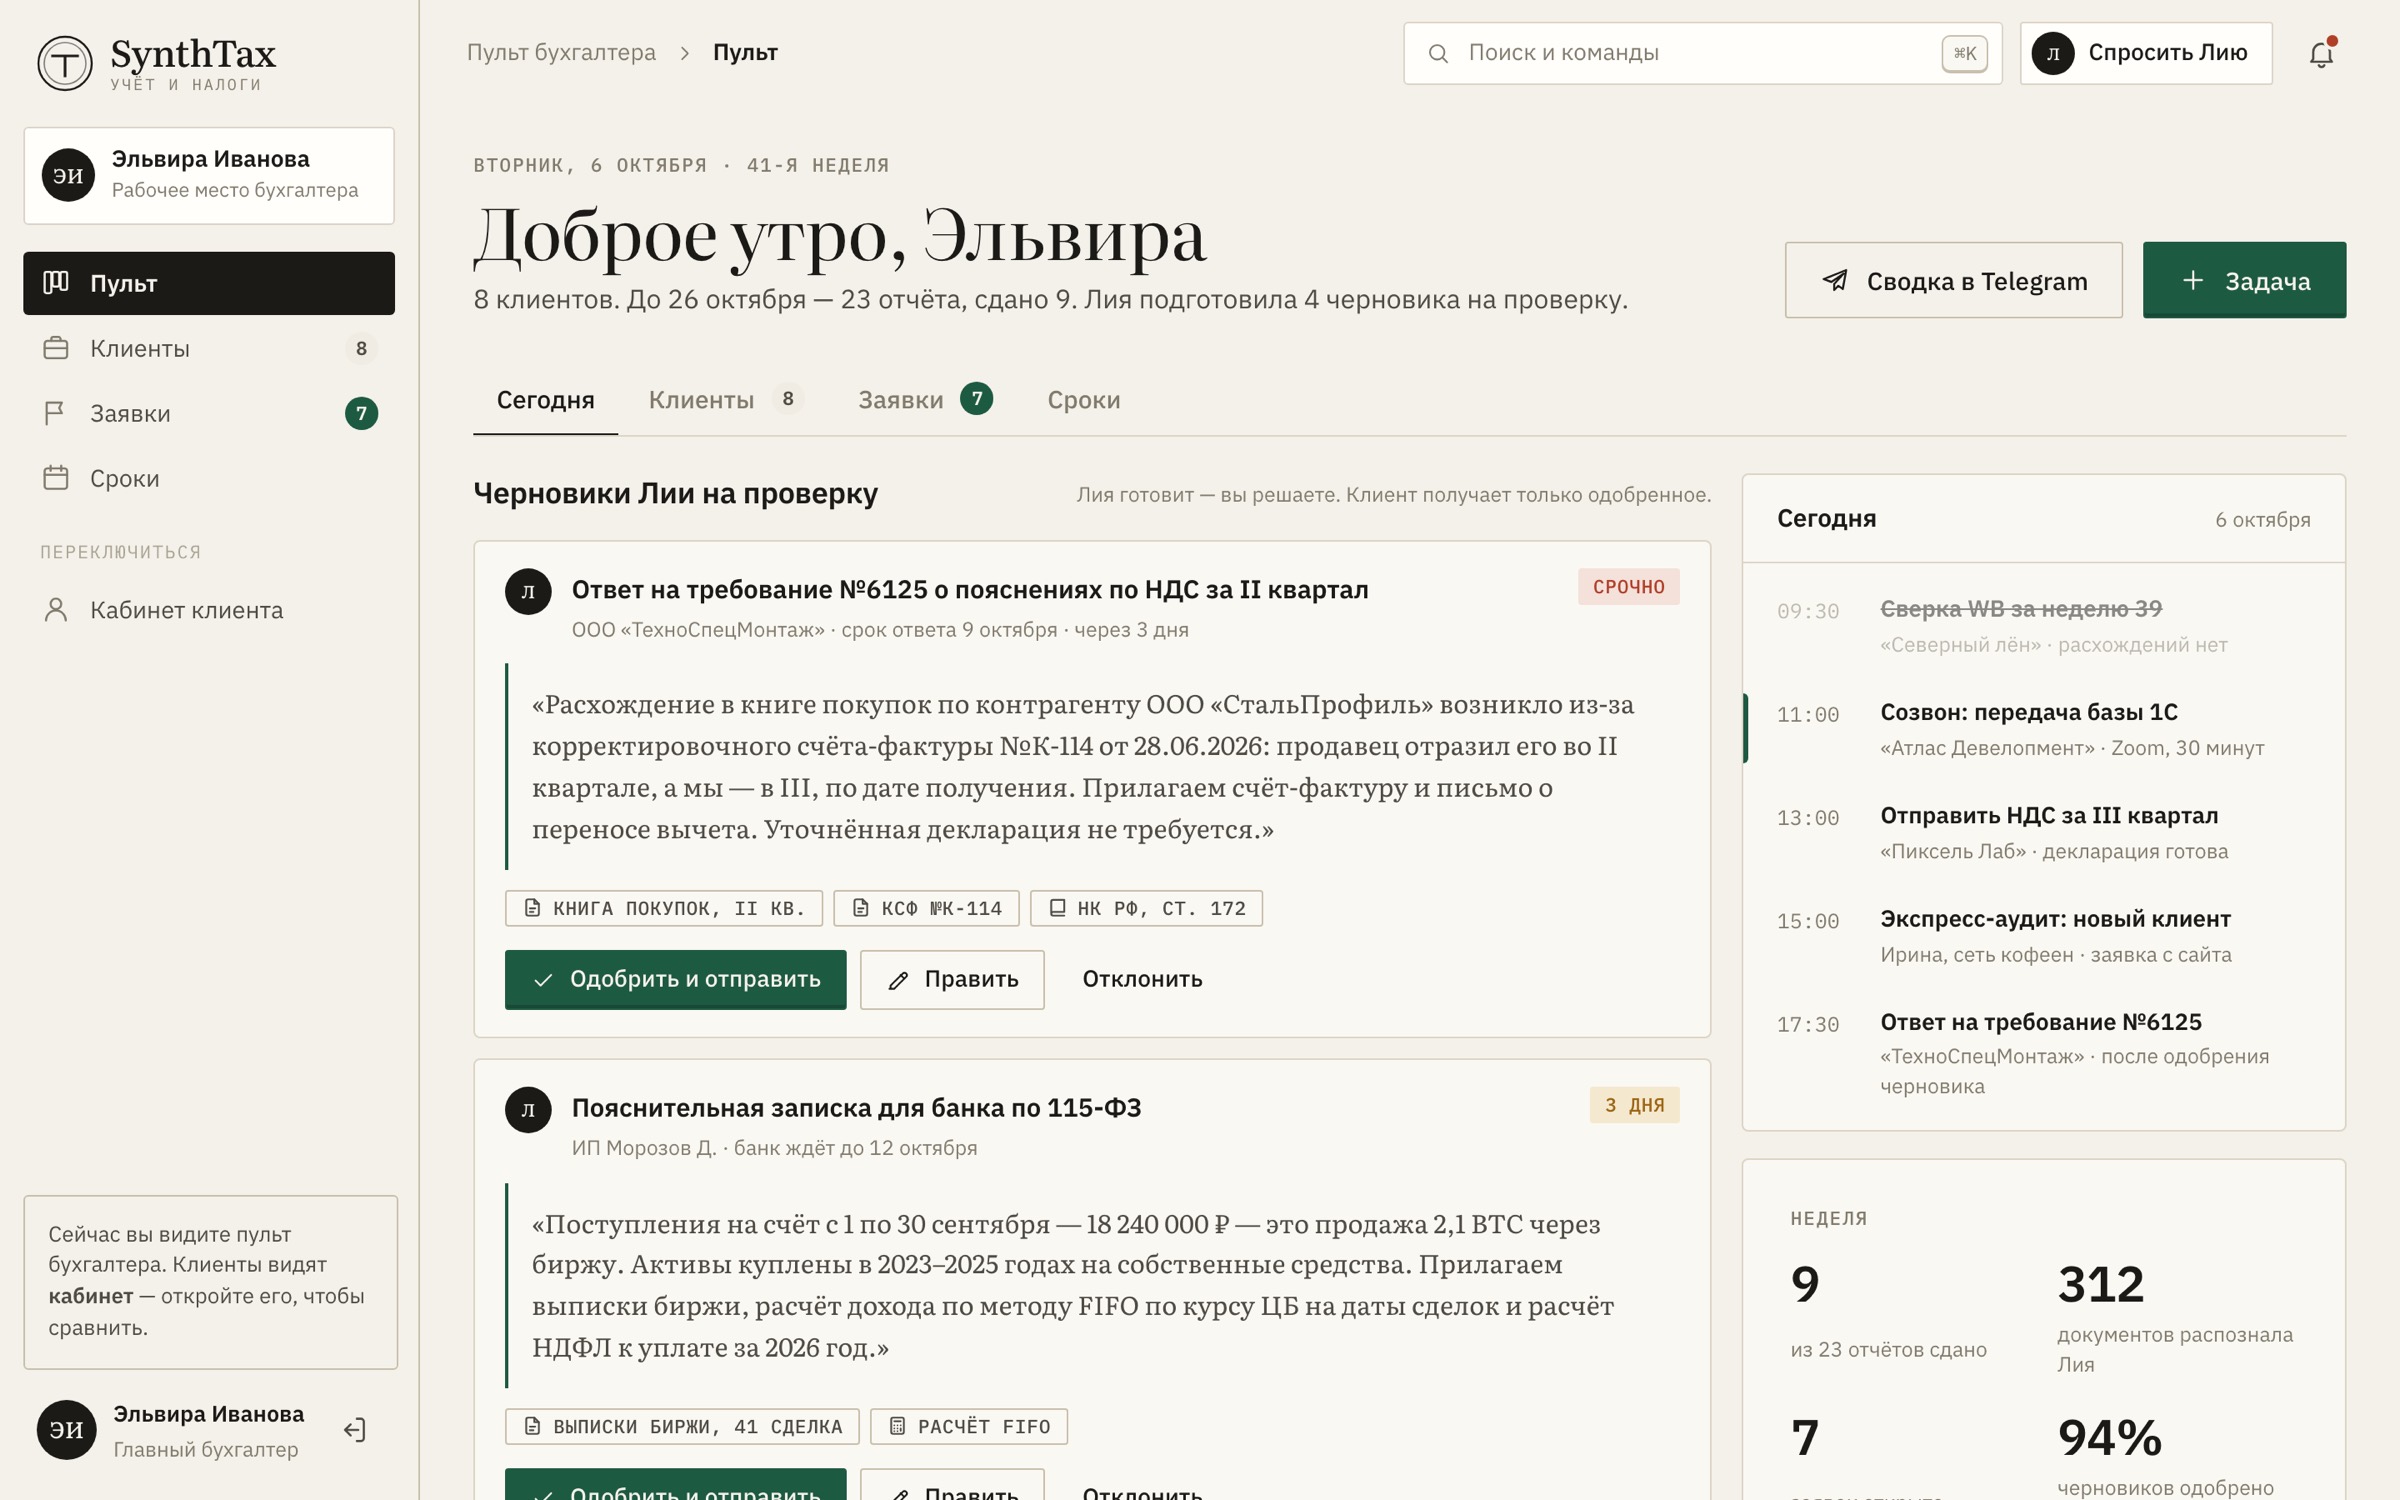This screenshot has width=2400, height=1500.
Task: Open the Эльвира Иванова workspace card
Action: (x=209, y=175)
